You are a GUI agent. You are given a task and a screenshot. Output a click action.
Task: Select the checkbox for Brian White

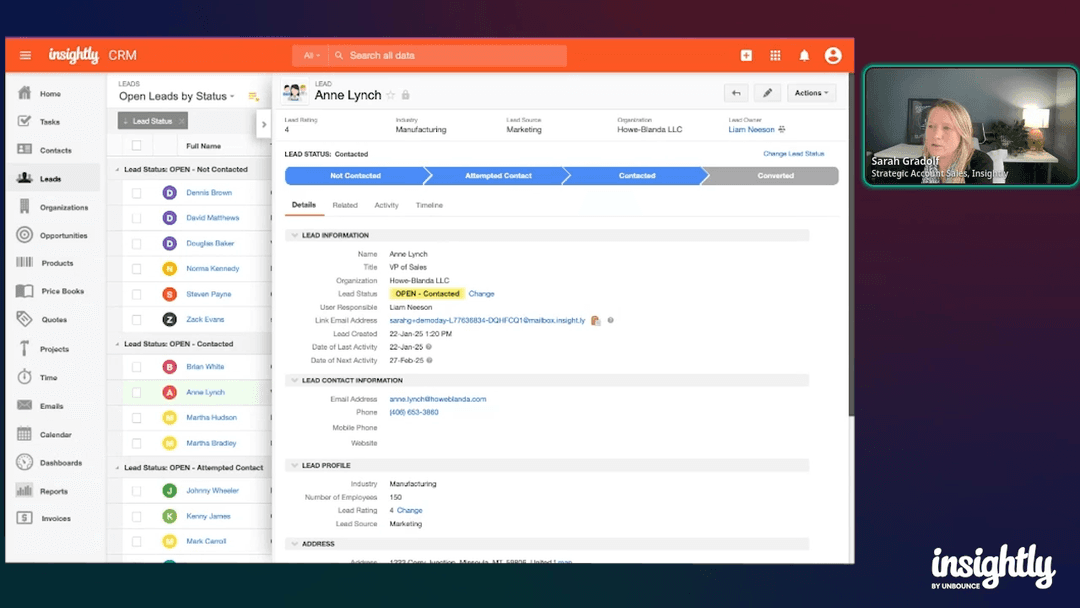(137, 367)
